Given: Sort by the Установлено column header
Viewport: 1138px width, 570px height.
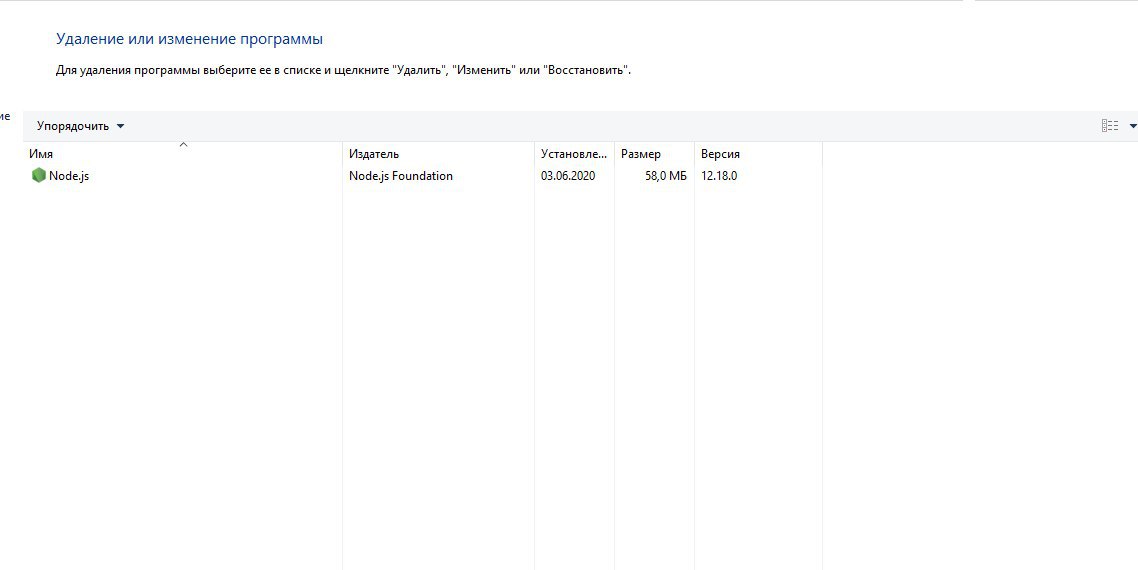Looking at the screenshot, I should pos(574,154).
